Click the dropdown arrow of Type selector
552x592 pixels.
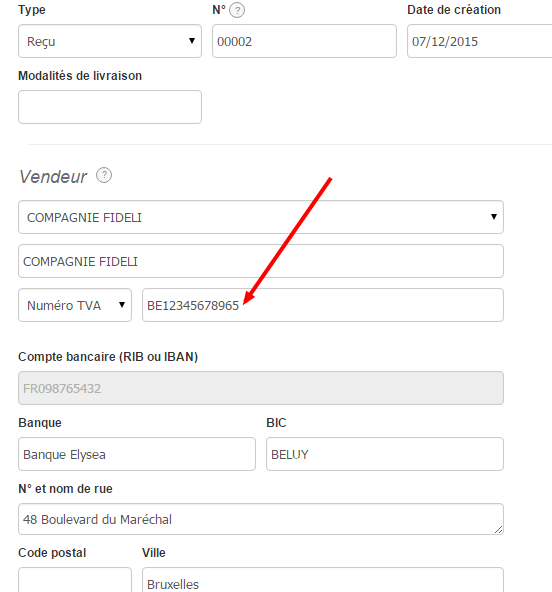pos(192,41)
